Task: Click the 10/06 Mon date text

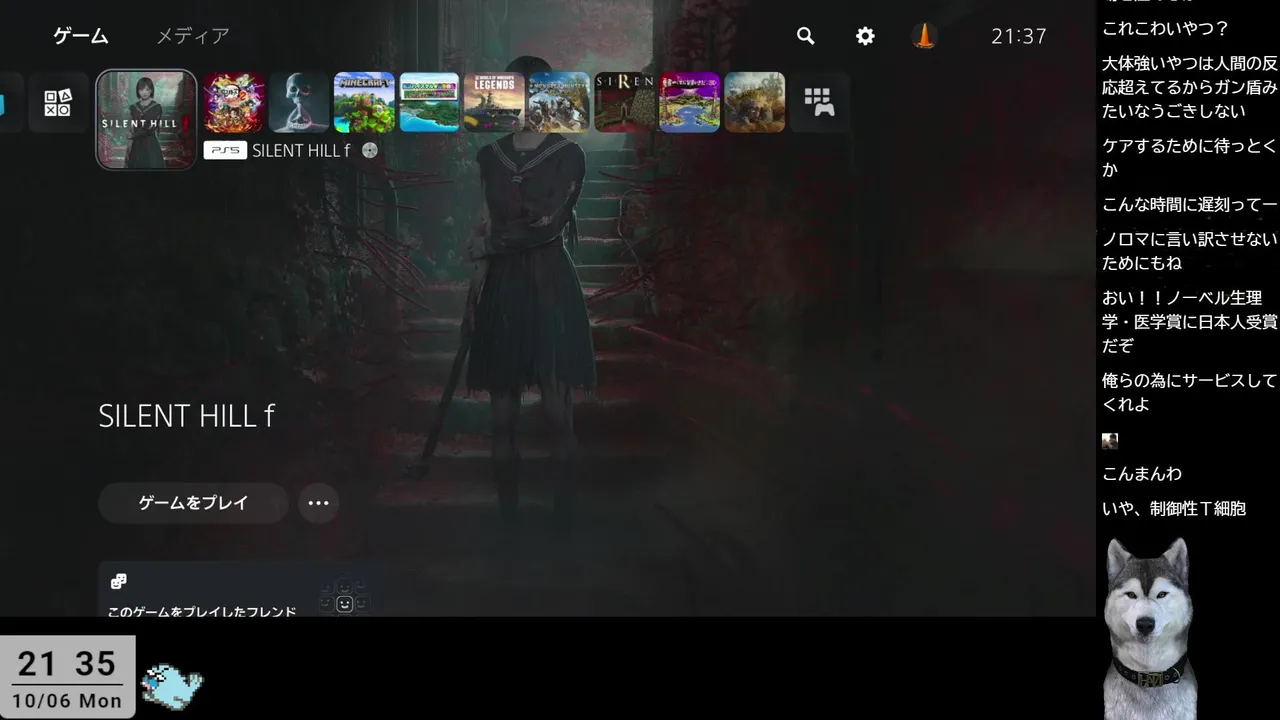Action: 67,701
